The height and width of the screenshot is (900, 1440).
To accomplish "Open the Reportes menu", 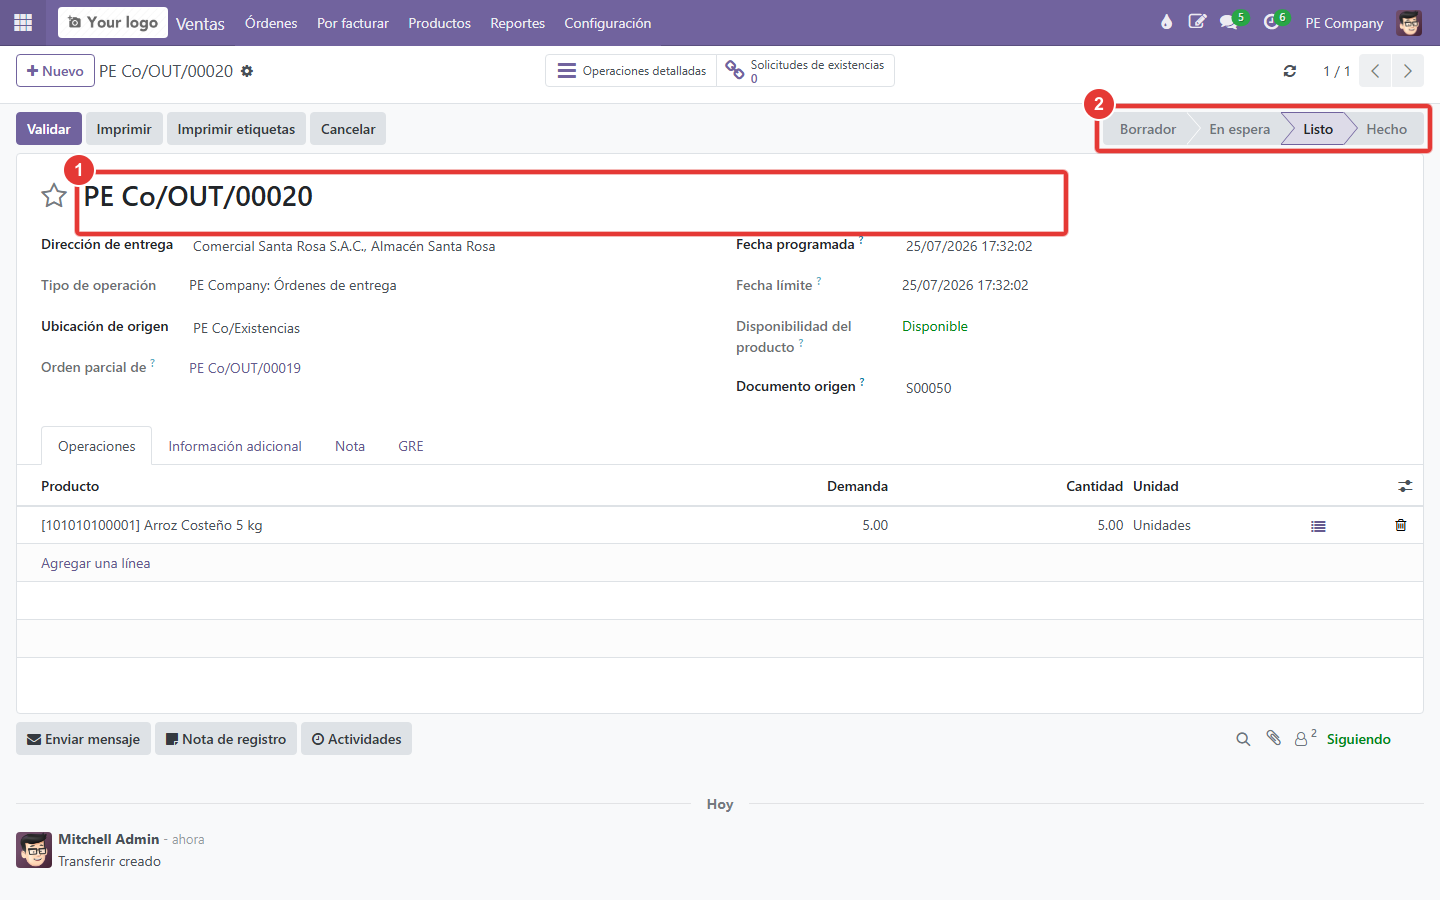I will point(517,23).
